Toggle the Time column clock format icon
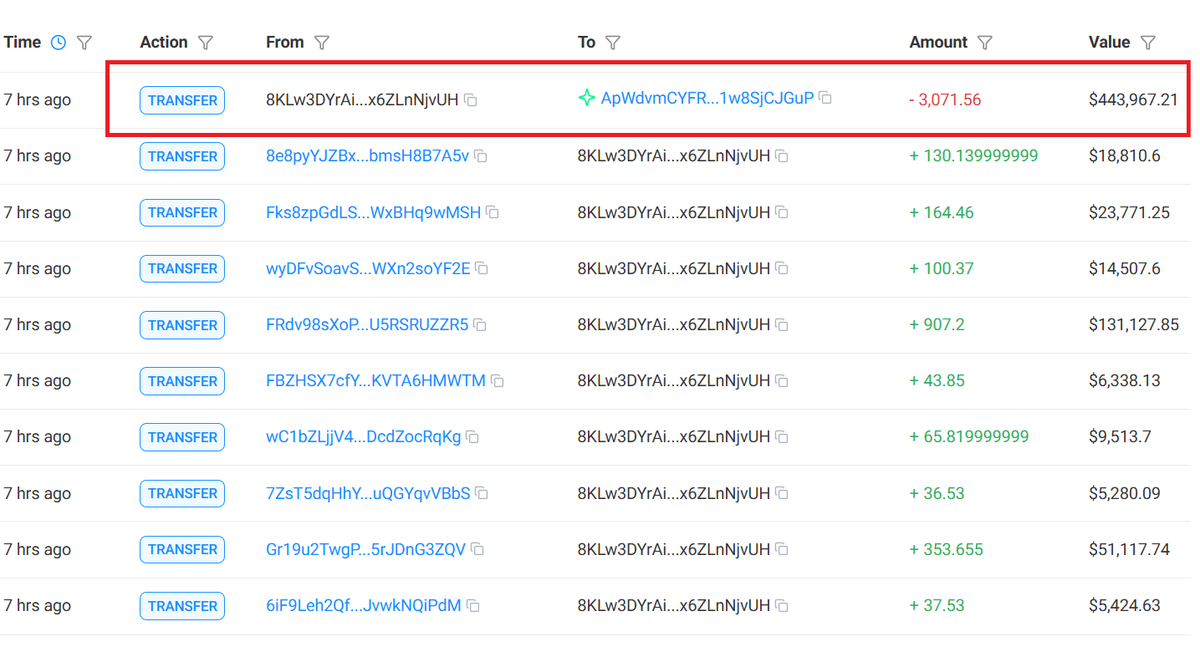 (x=58, y=42)
